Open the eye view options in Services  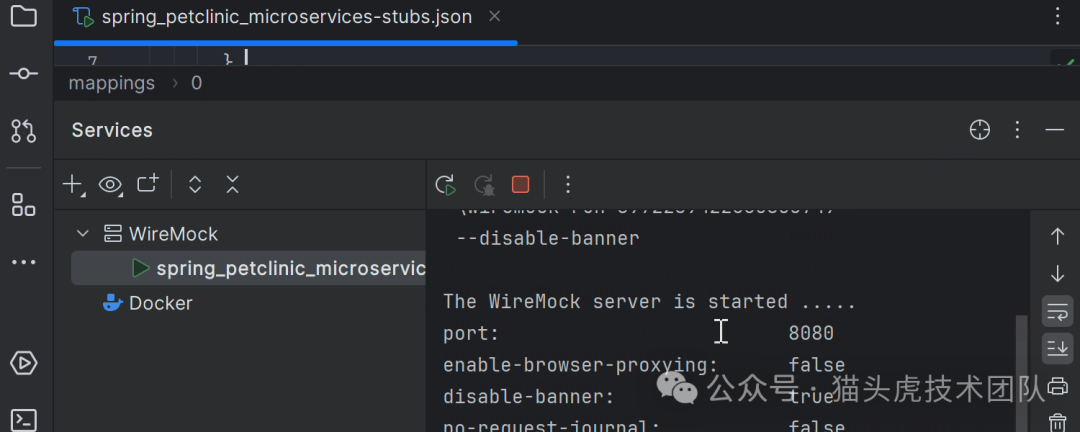click(110, 184)
